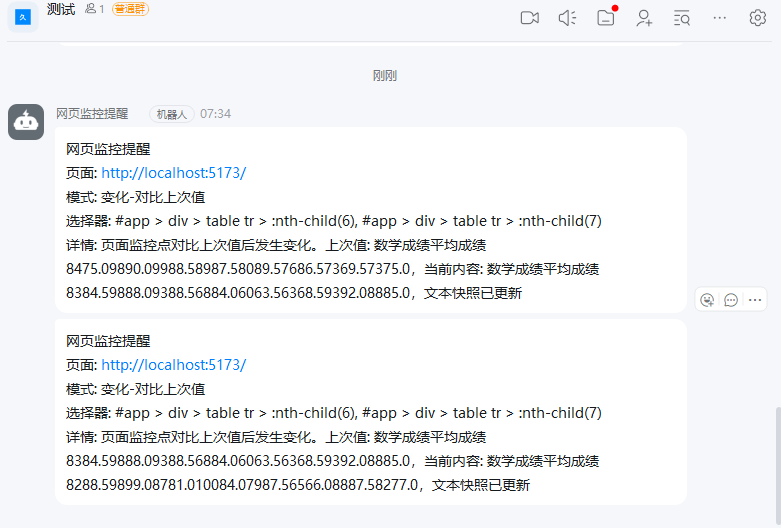This screenshot has height=528, width=781.
Task: Click the line starting 8475.09890 in first message
Action: click(x=333, y=269)
